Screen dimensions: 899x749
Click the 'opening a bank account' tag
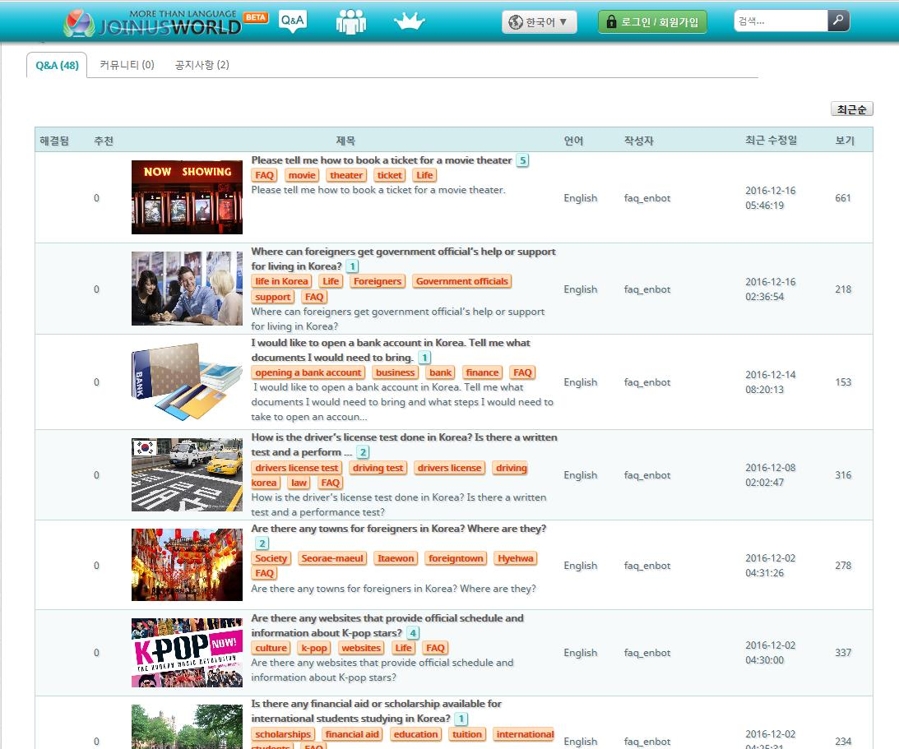click(308, 373)
